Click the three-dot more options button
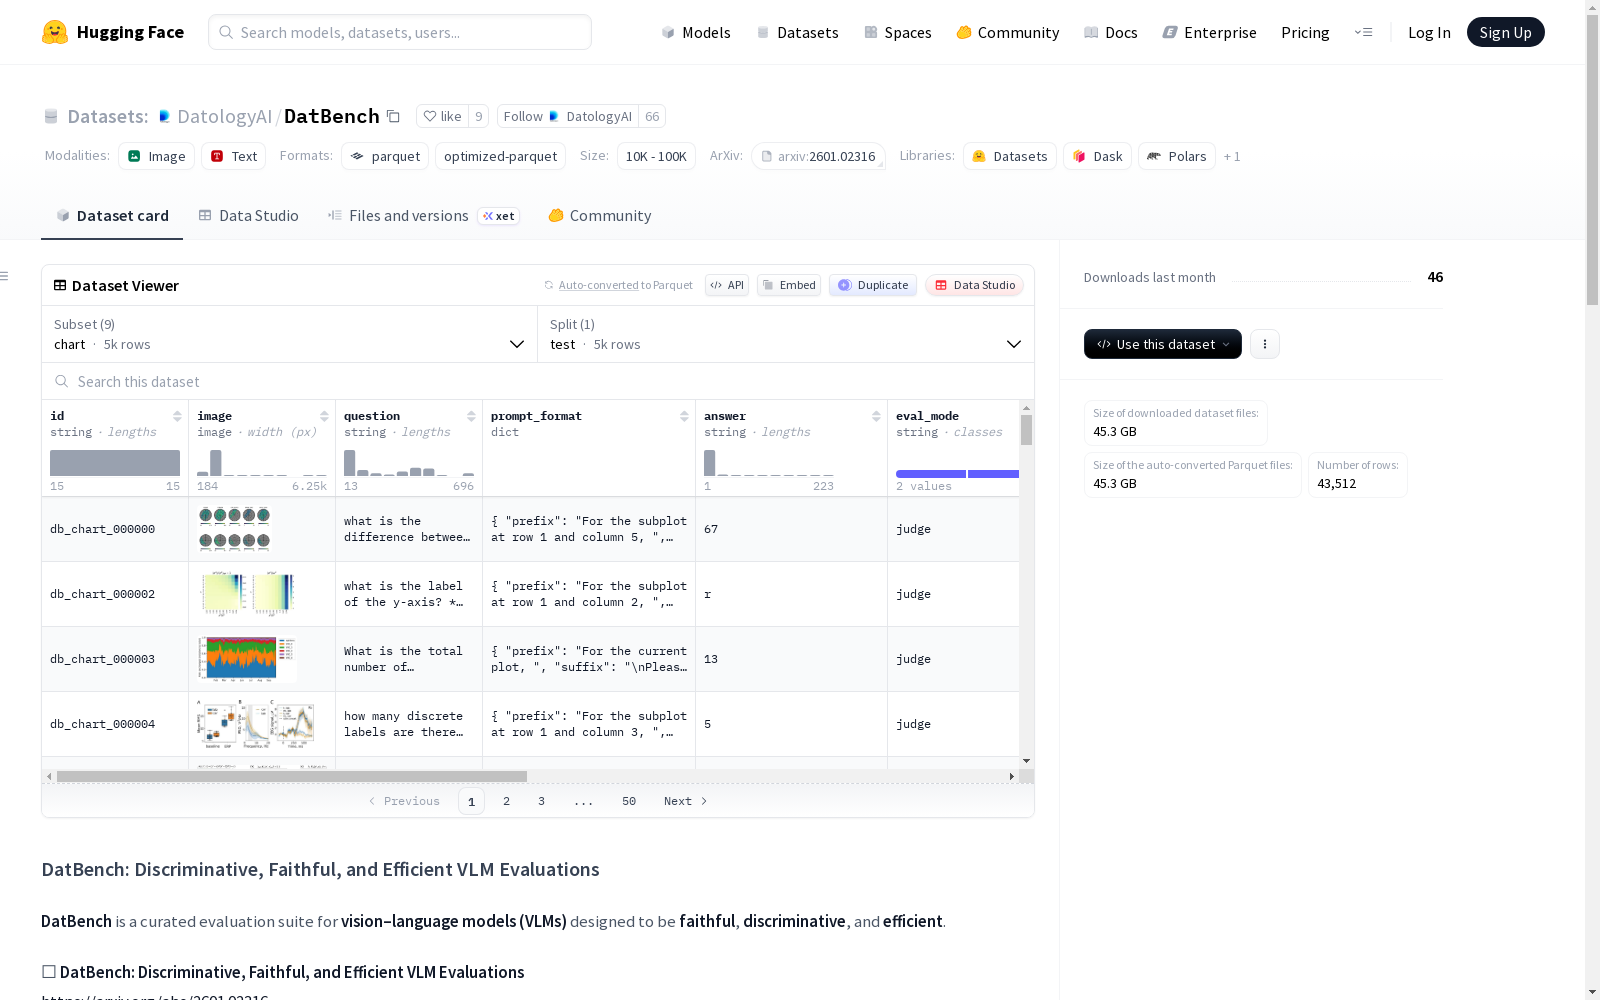Screen dimensions: 1600x1000 1265,344
